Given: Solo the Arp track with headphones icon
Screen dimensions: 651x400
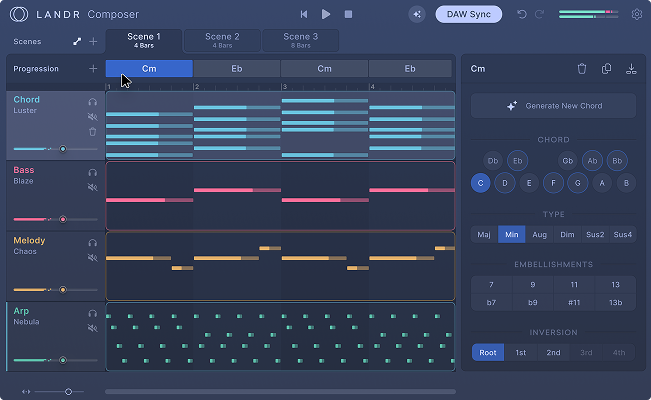Looking at the screenshot, I should coord(93,314).
